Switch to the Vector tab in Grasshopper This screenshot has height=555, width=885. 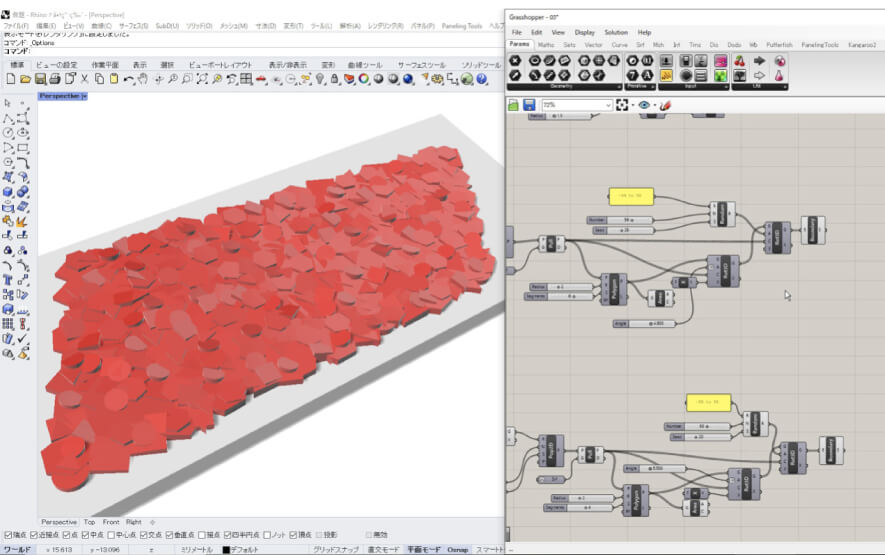coord(594,45)
